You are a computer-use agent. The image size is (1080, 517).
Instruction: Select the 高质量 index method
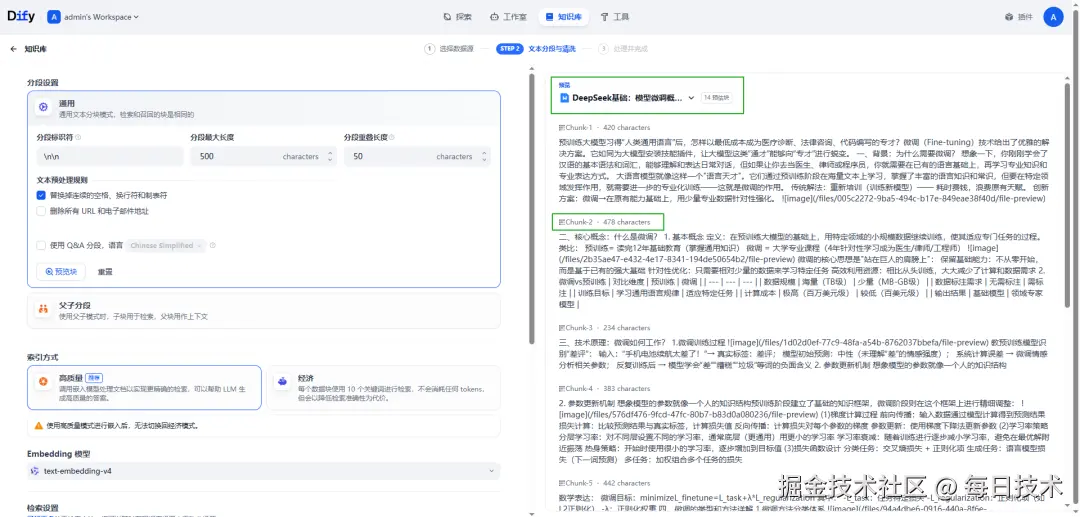tap(145, 388)
